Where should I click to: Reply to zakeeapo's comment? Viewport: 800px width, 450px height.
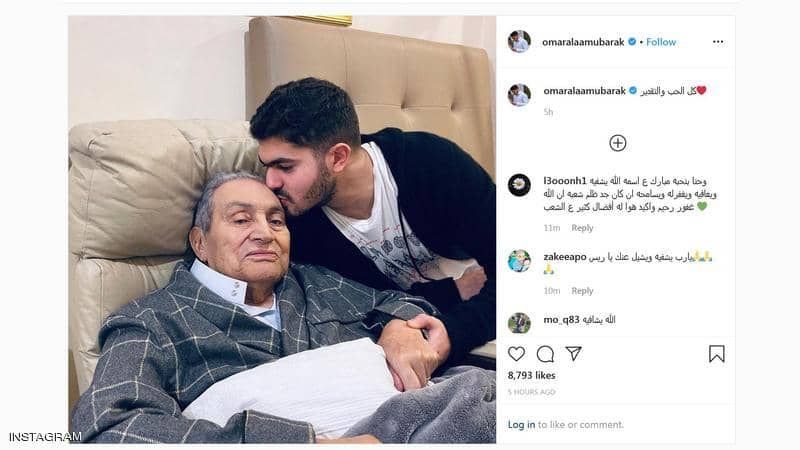coord(582,291)
